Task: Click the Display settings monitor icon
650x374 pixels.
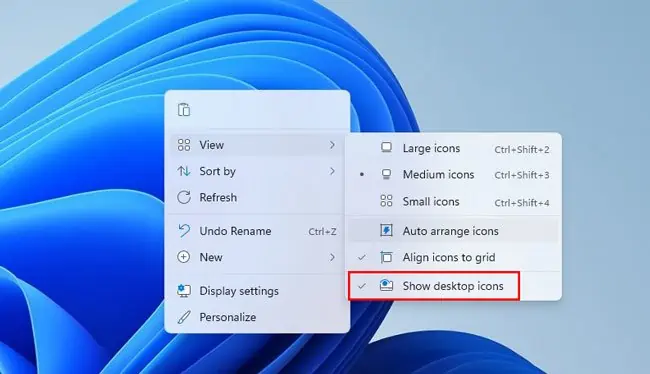Action: pos(184,291)
